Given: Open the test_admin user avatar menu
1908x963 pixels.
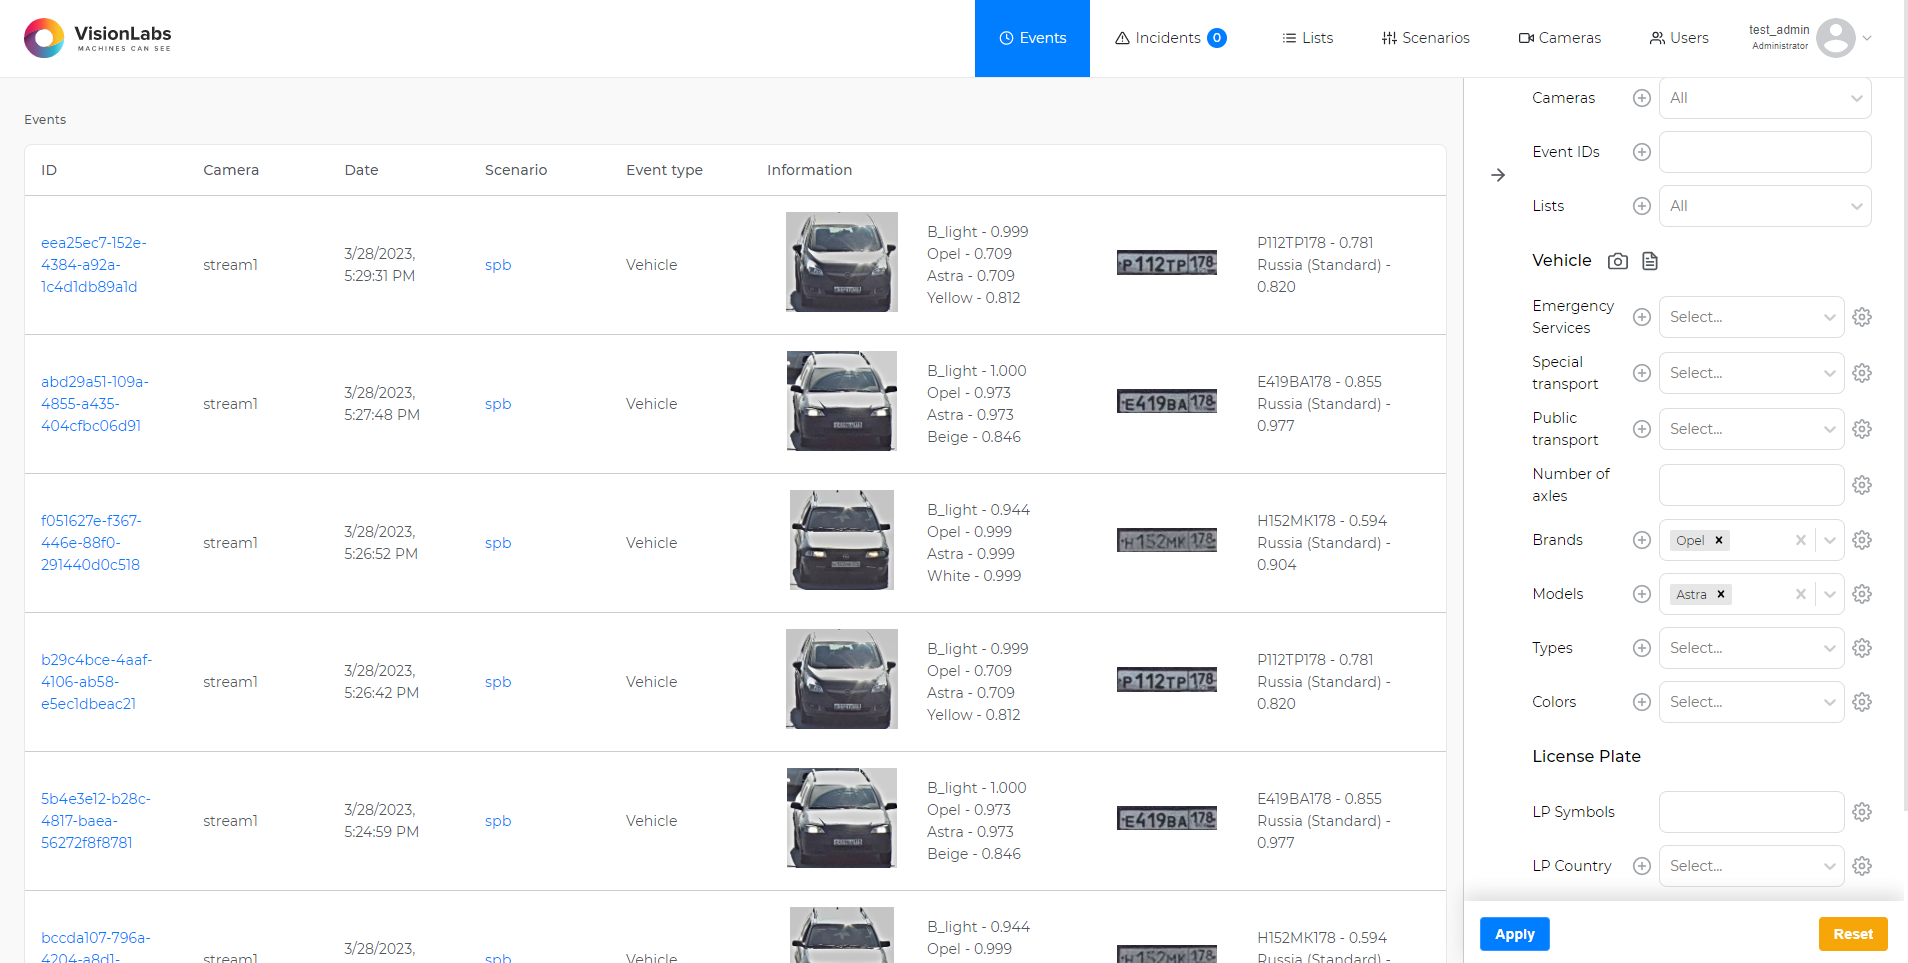Looking at the screenshot, I should pyautogui.click(x=1835, y=38).
